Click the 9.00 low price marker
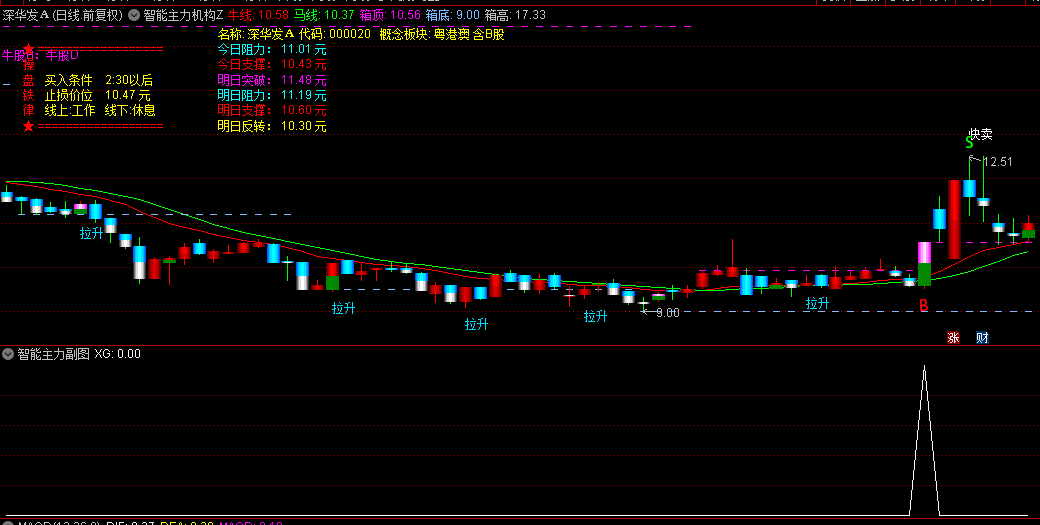 (x=666, y=312)
